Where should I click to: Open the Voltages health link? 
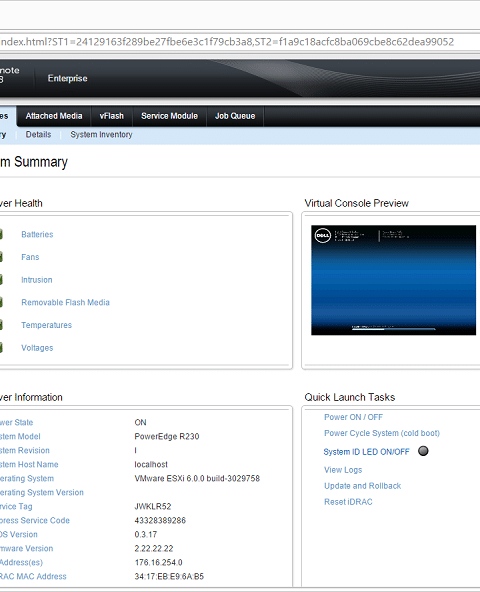[x=37, y=348]
